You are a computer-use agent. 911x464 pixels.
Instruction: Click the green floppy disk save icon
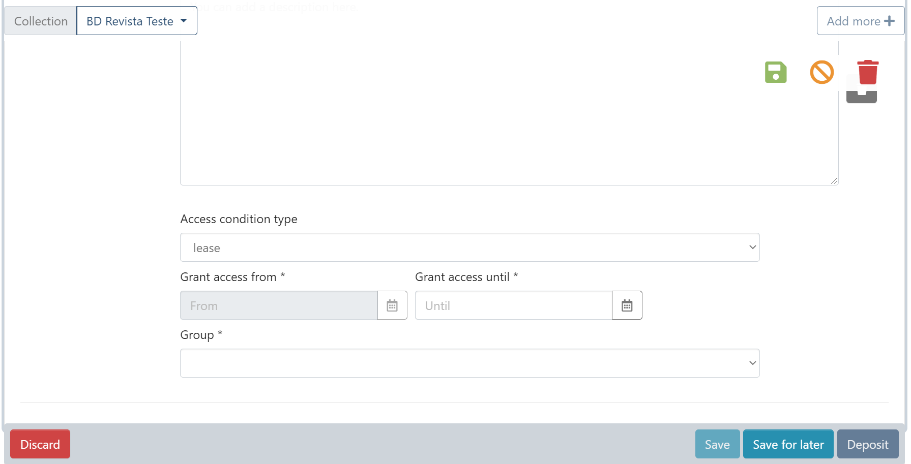[x=776, y=72]
